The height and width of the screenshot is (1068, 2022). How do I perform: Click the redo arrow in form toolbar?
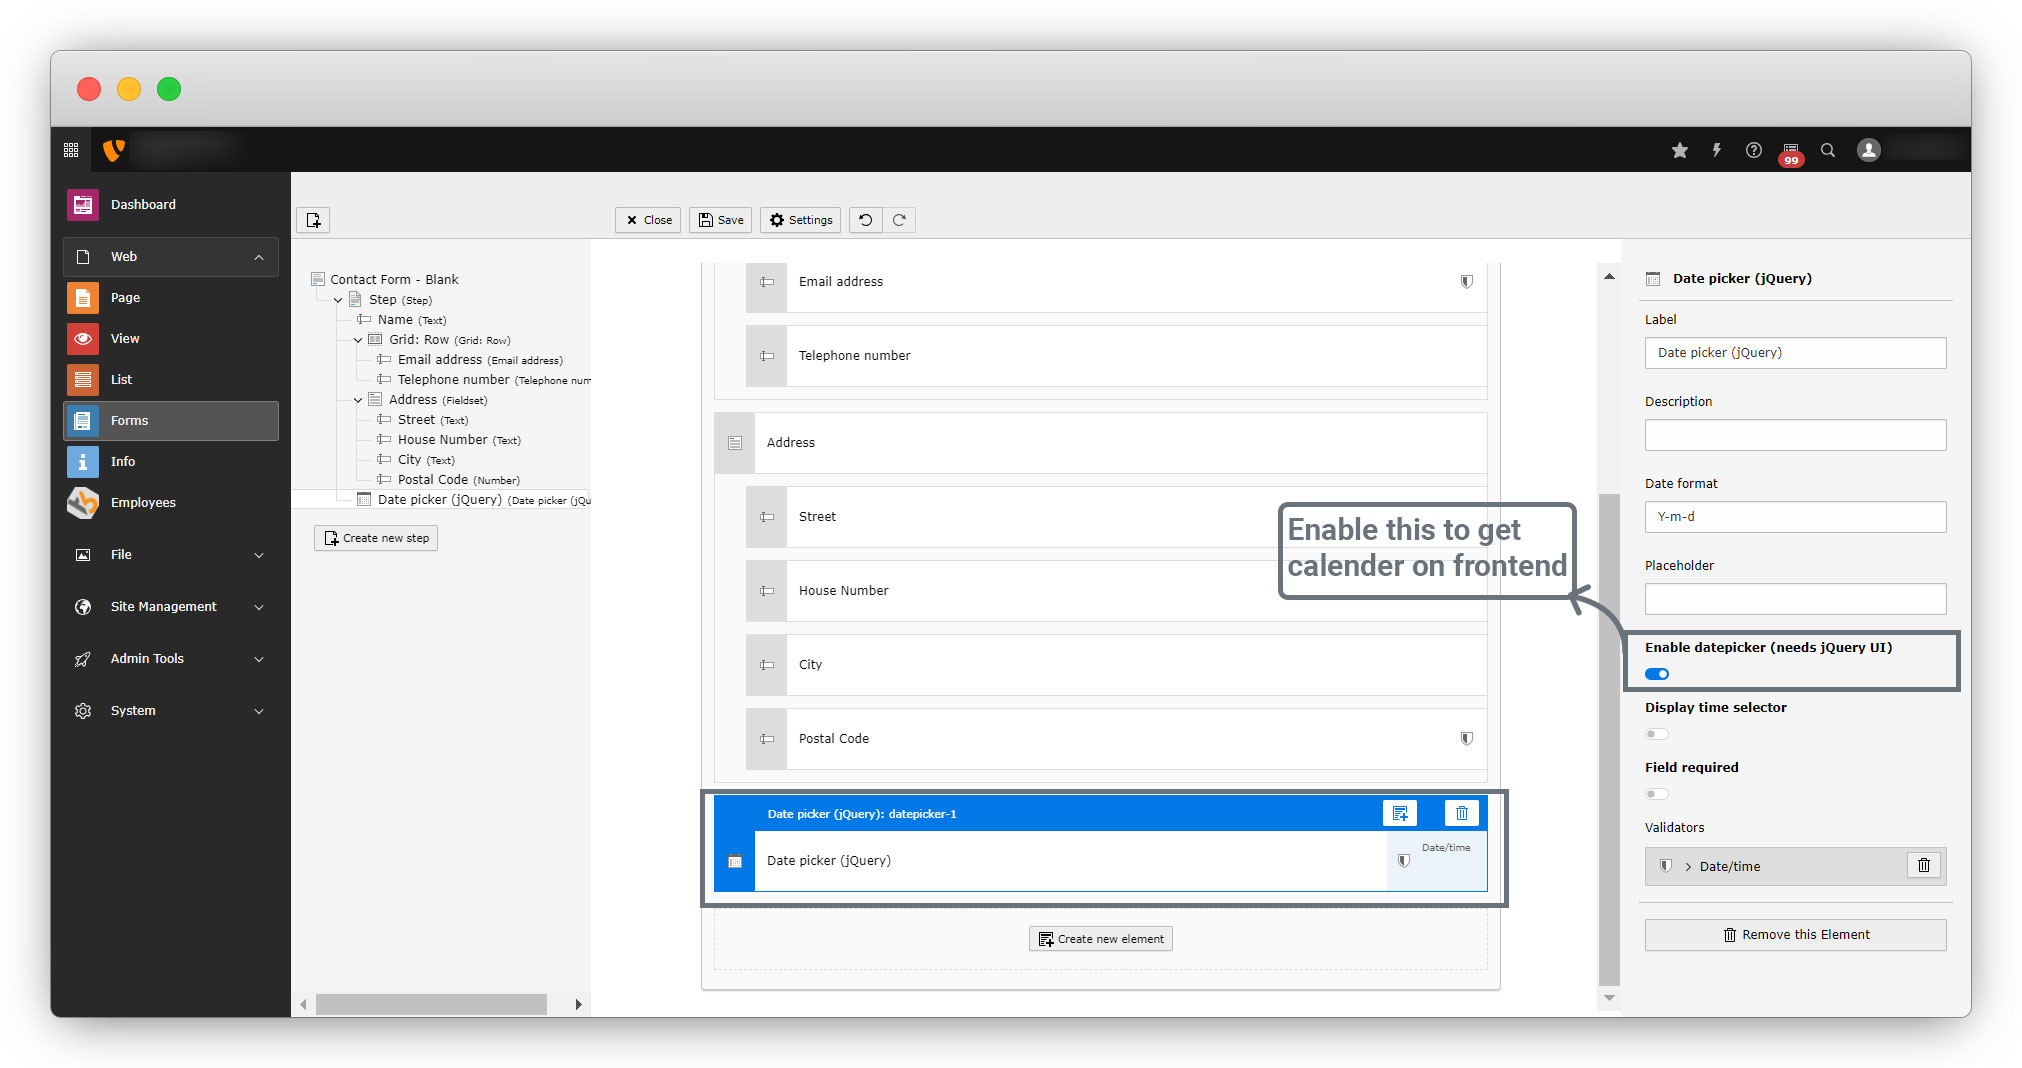899,220
